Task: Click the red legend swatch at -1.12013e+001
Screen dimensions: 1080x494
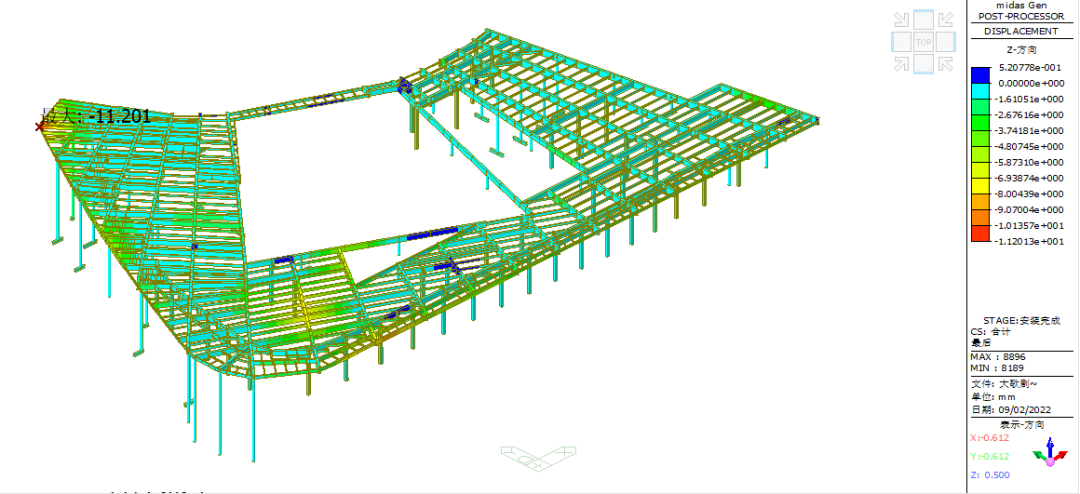Action: point(981,234)
